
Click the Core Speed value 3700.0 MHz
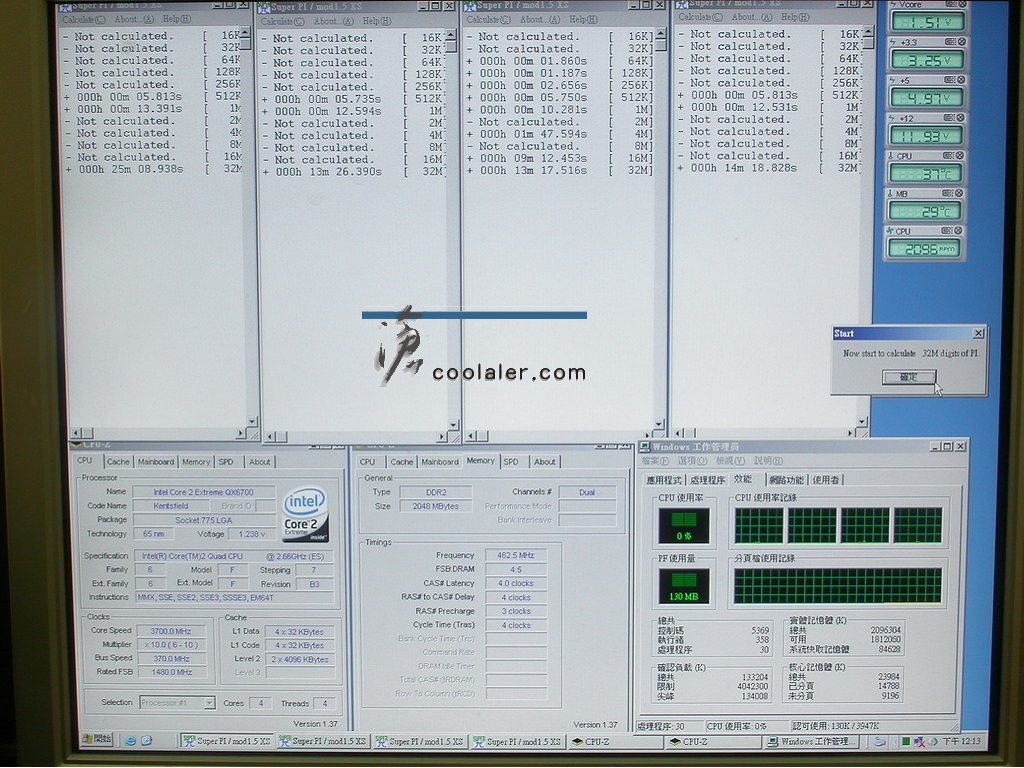(171, 631)
